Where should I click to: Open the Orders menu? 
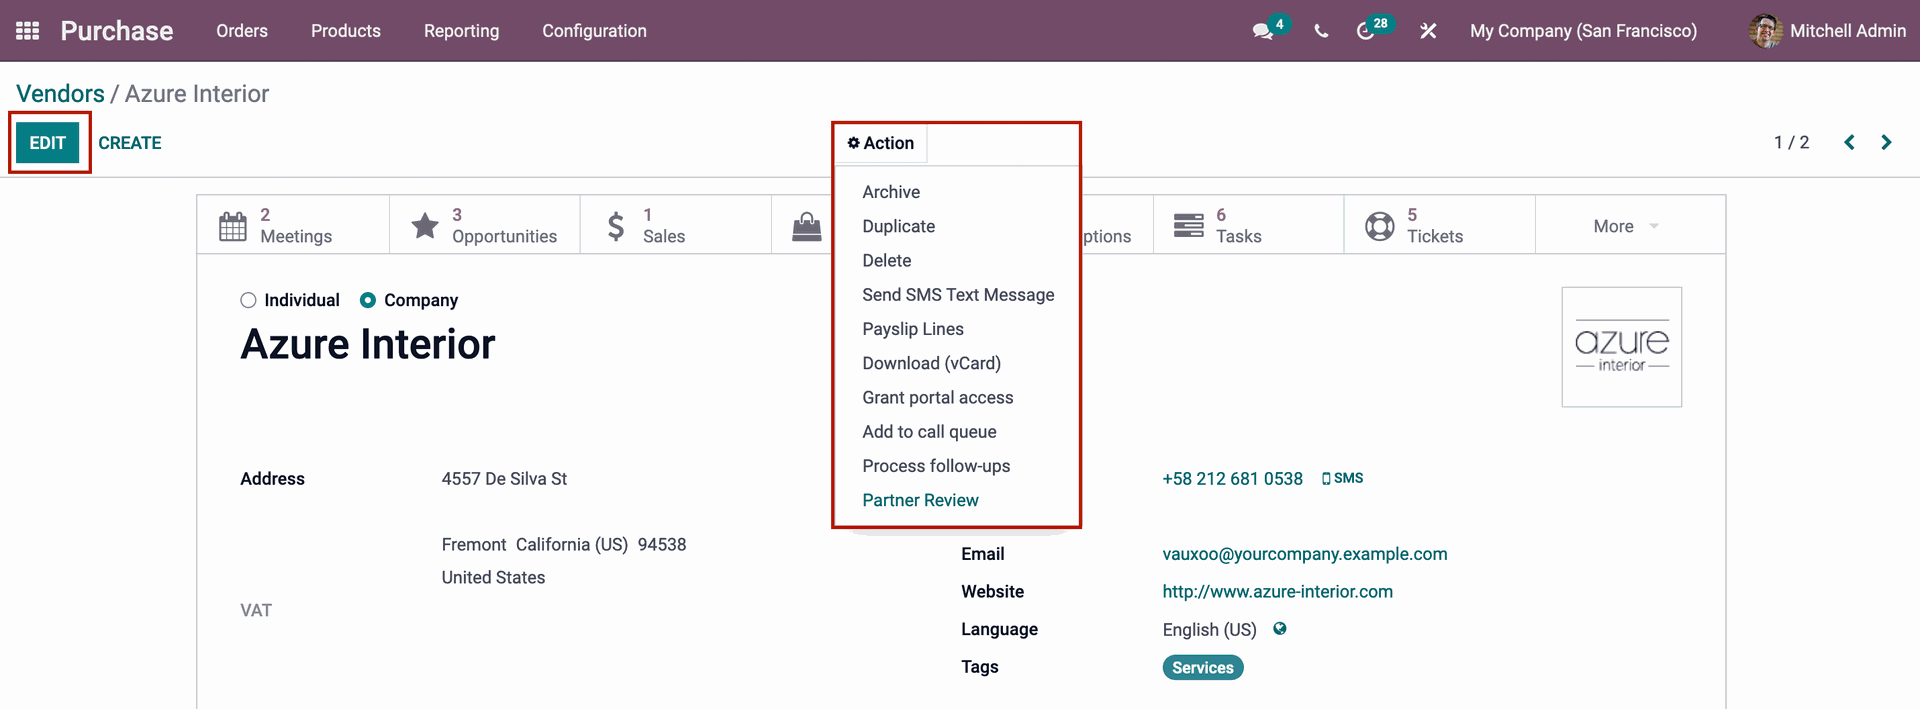click(x=242, y=31)
